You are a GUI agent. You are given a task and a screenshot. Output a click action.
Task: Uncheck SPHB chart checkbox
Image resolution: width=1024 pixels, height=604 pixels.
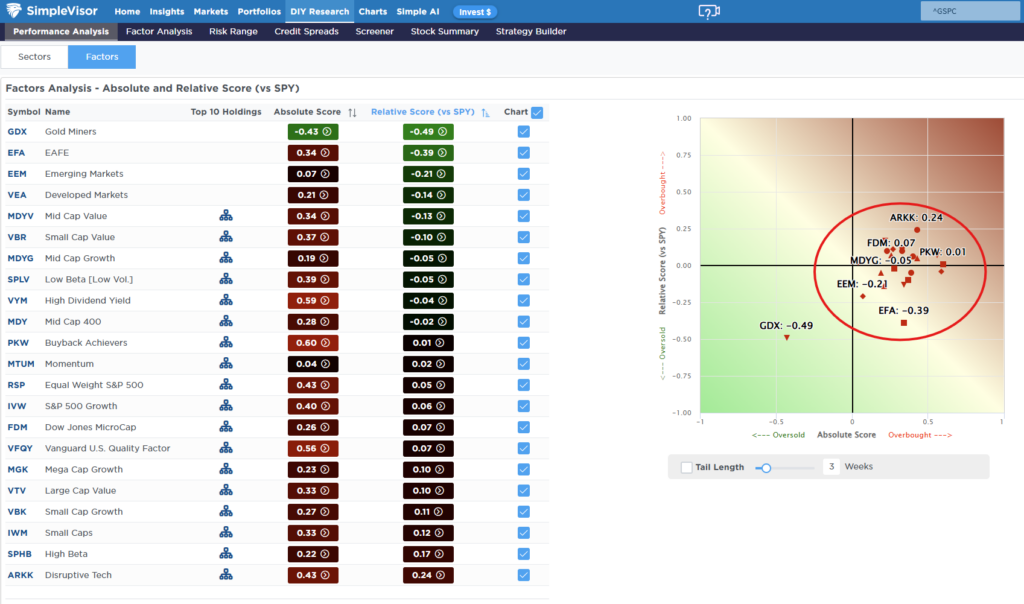(x=524, y=554)
